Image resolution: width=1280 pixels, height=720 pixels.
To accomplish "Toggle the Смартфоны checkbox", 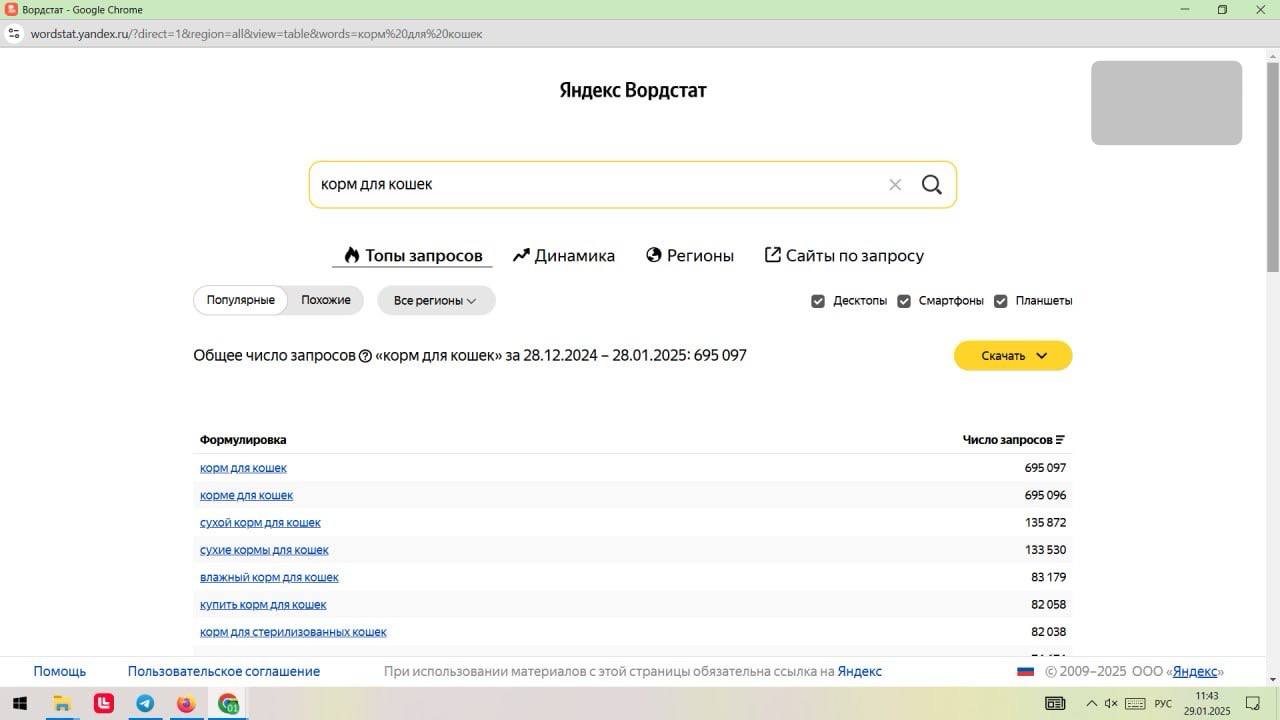I will [x=904, y=301].
